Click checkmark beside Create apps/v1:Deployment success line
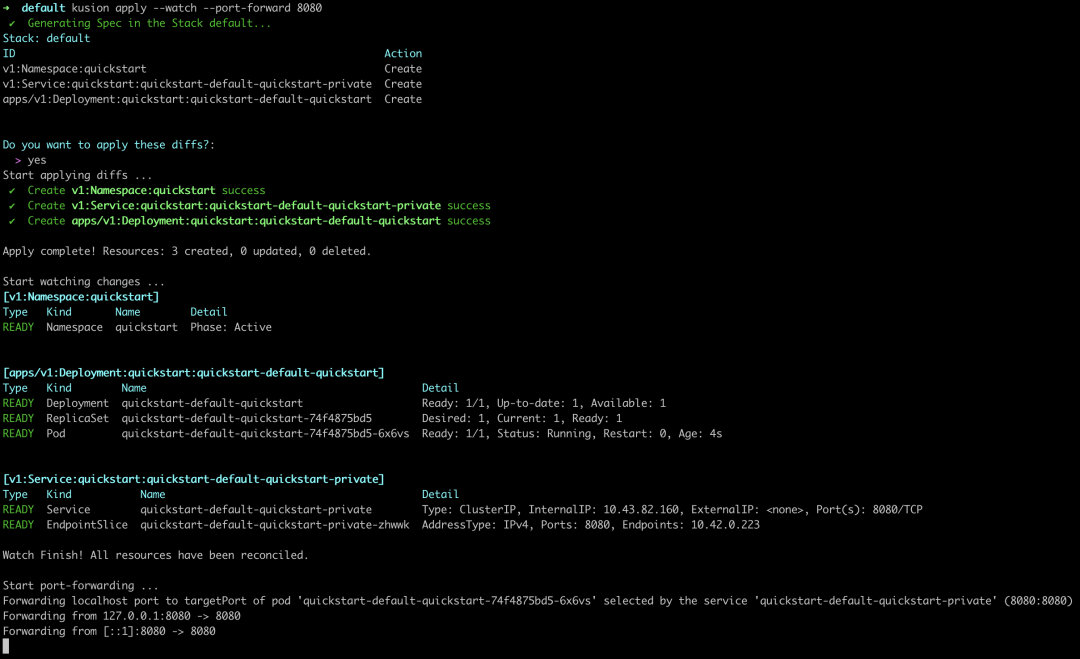The height and width of the screenshot is (659, 1080). (12, 221)
